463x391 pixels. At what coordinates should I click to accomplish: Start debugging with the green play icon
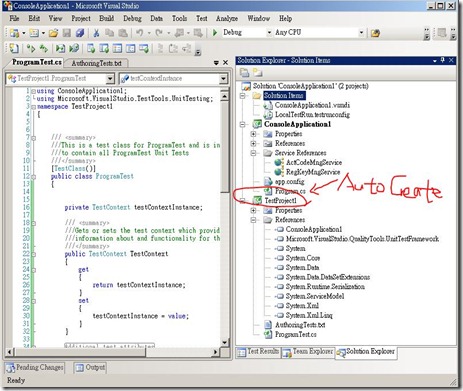coord(215,33)
